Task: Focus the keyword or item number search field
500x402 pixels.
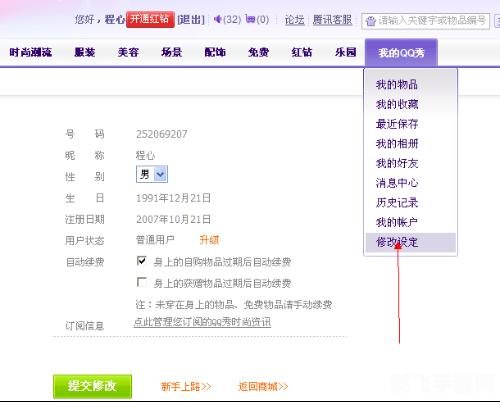Action: [425, 21]
